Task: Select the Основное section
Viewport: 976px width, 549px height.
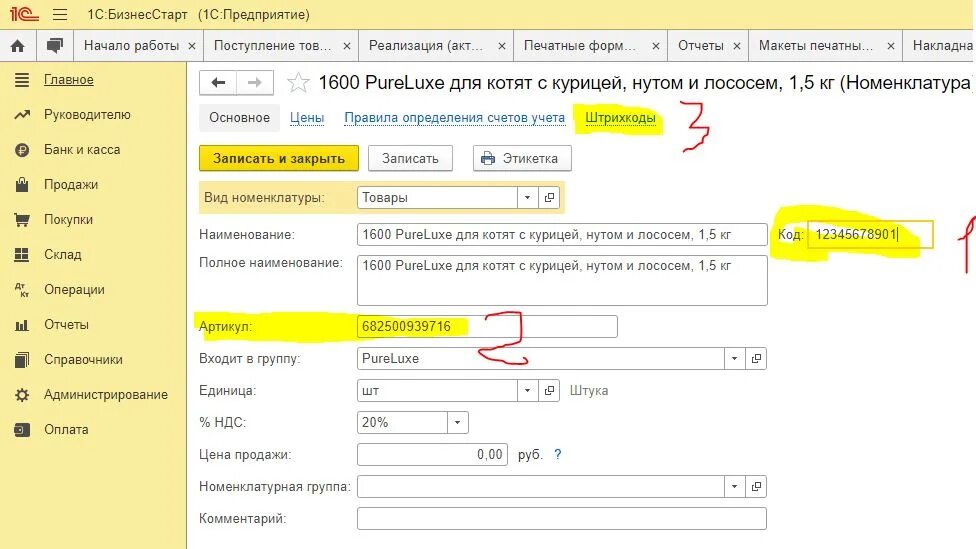Action: pos(239,118)
